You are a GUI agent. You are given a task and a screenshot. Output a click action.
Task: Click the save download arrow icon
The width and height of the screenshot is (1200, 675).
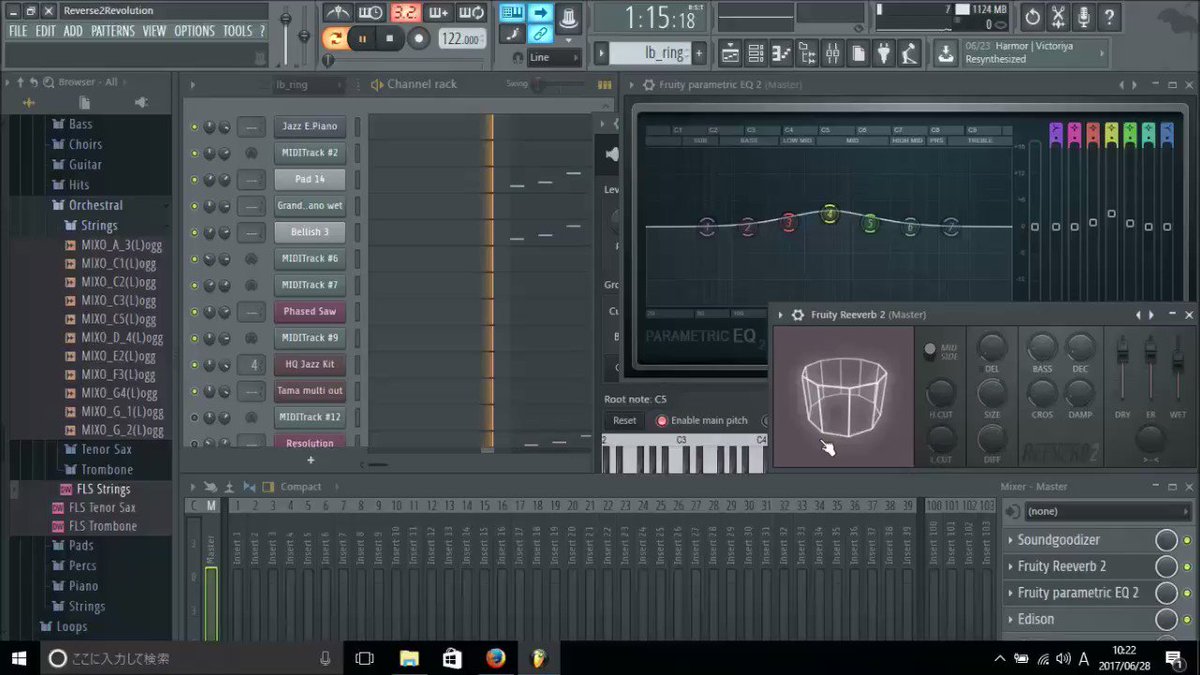coord(945,53)
